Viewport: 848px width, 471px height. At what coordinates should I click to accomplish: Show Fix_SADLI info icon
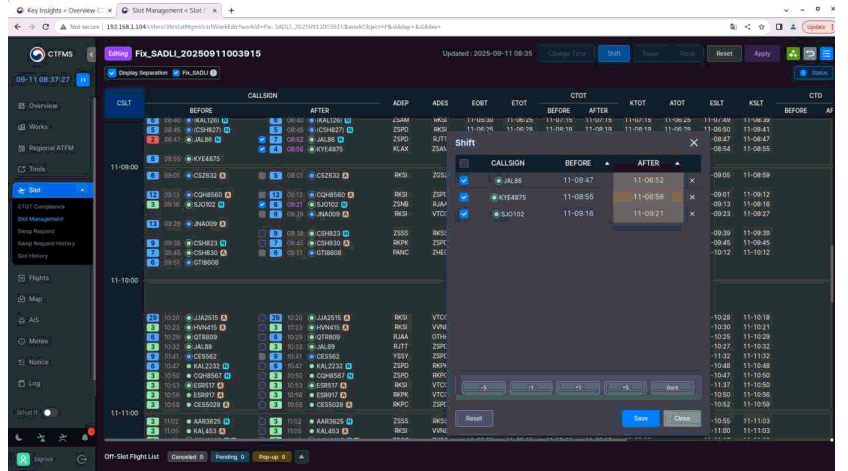[214, 73]
